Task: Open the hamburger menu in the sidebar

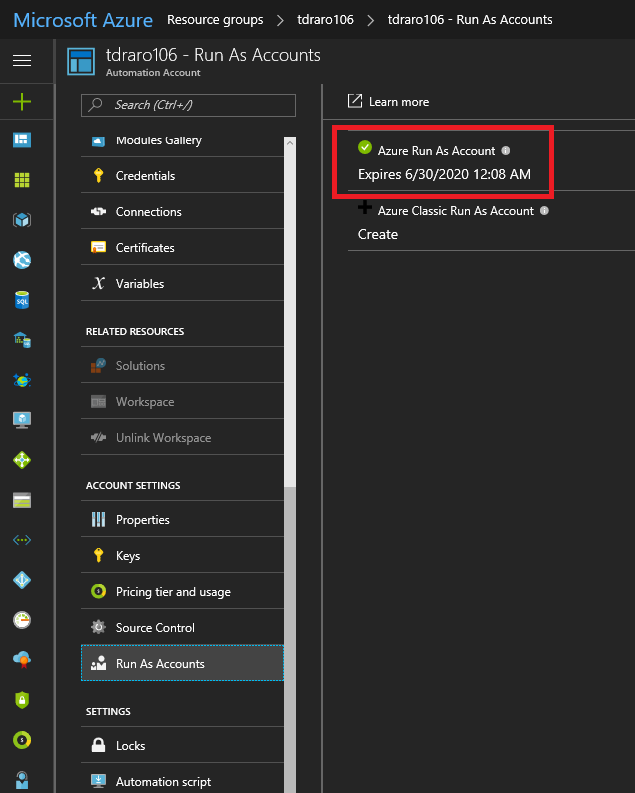Action: pyautogui.click(x=22, y=61)
